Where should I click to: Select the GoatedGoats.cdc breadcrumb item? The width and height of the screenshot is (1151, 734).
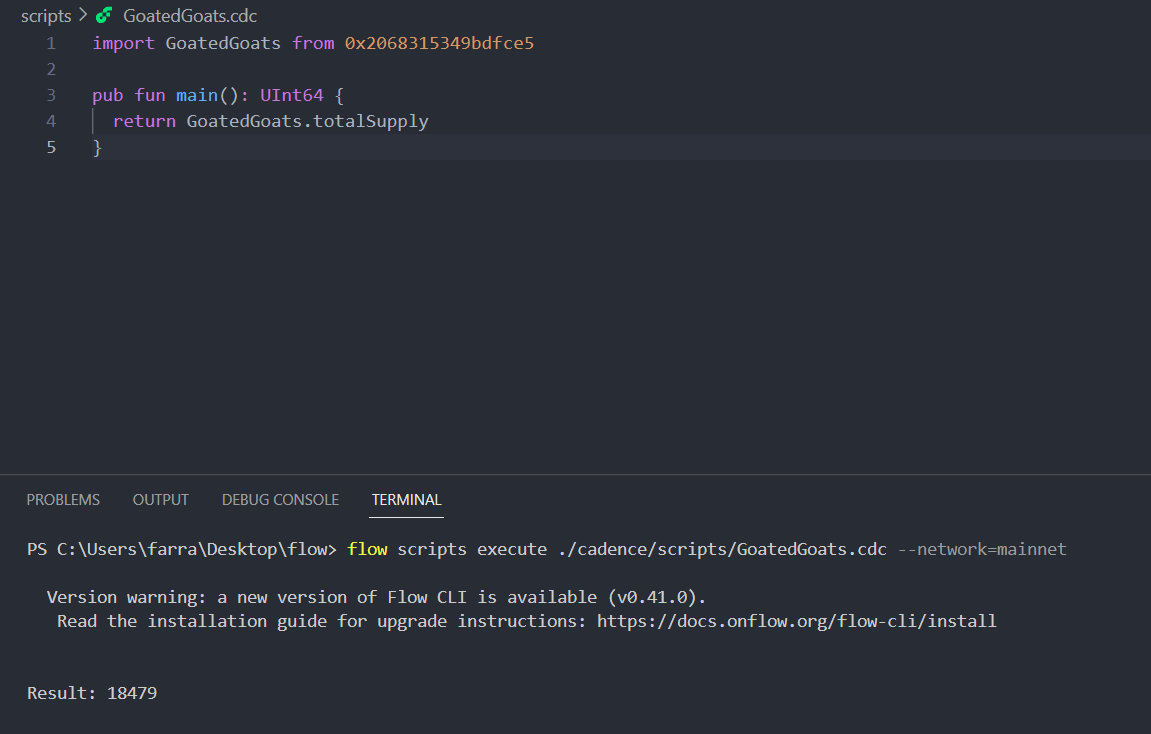point(189,15)
